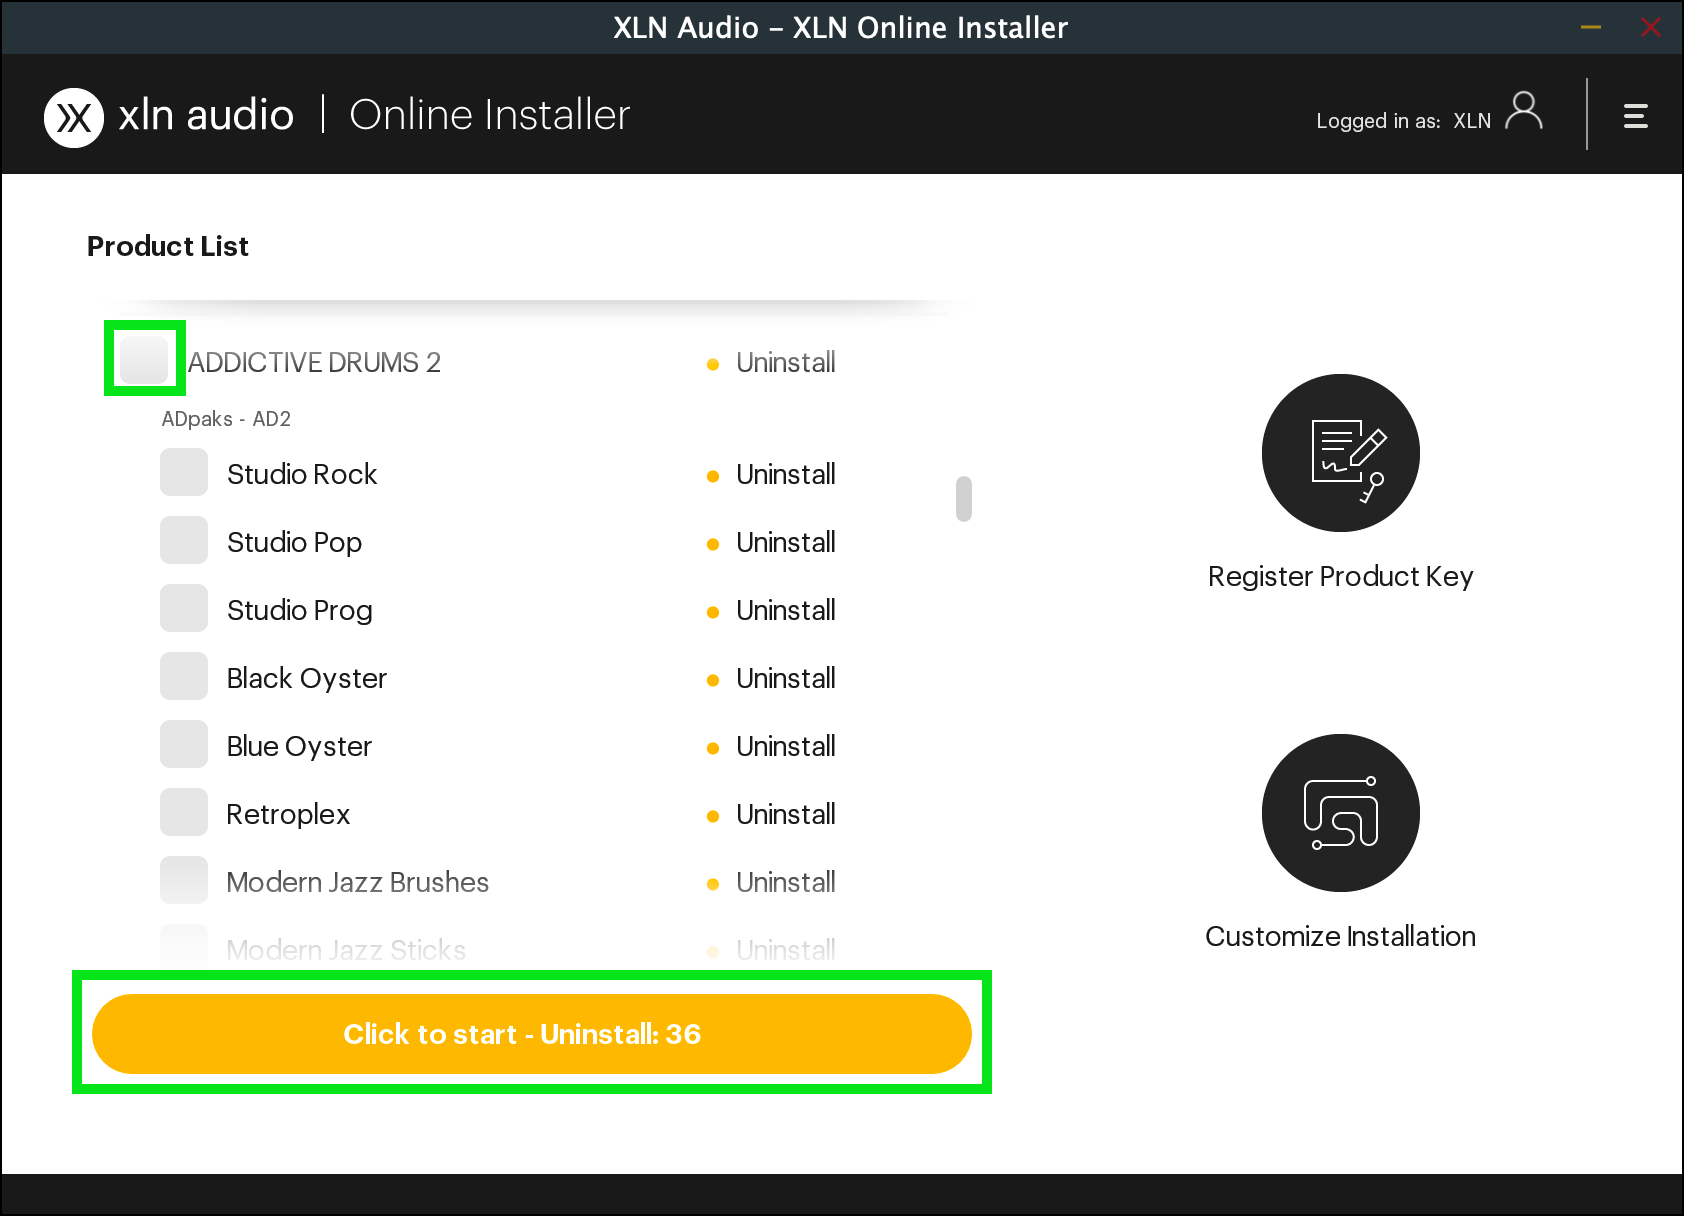Toggle the ADDICTIVE DRUMS 2 checkbox
Viewport: 1684px width, 1216px height.
point(144,358)
